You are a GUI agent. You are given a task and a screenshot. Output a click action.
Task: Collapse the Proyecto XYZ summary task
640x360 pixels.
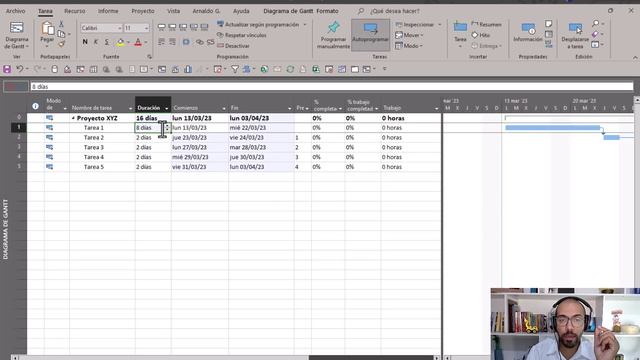coord(73,118)
